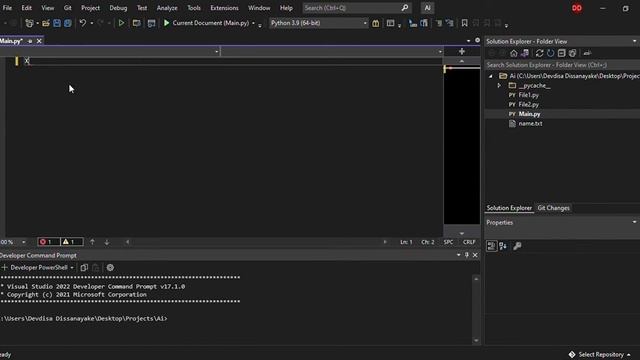The width and height of the screenshot is (640, 360).
Task: Pin the Main.py tab
Action: [x=30, y=41]
